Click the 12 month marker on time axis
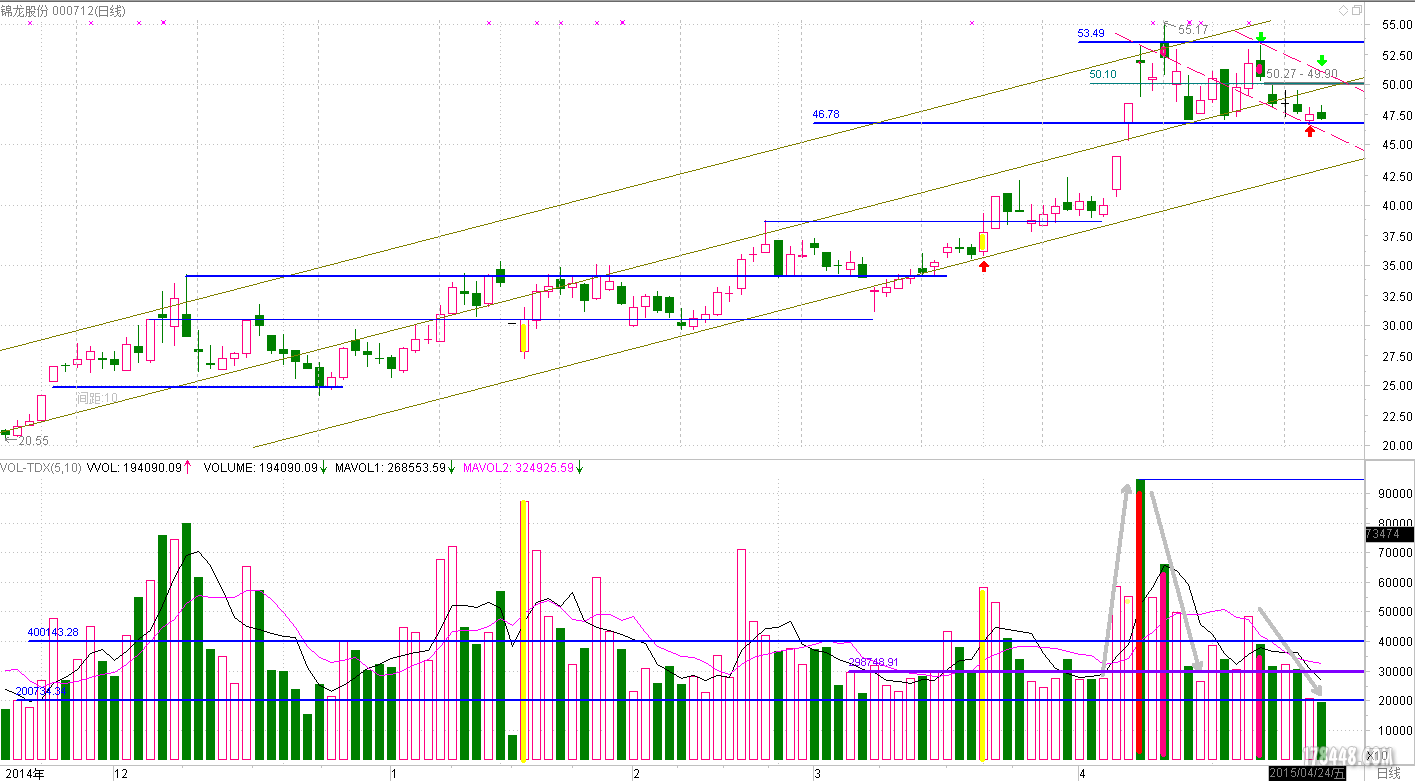The height and width of the screenshot is (781, 1415). point(121,774)
